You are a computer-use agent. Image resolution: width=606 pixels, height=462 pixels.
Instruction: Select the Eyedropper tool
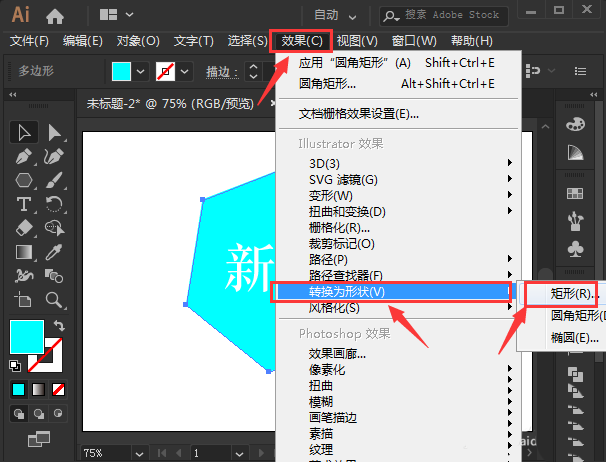pos(55,252)
